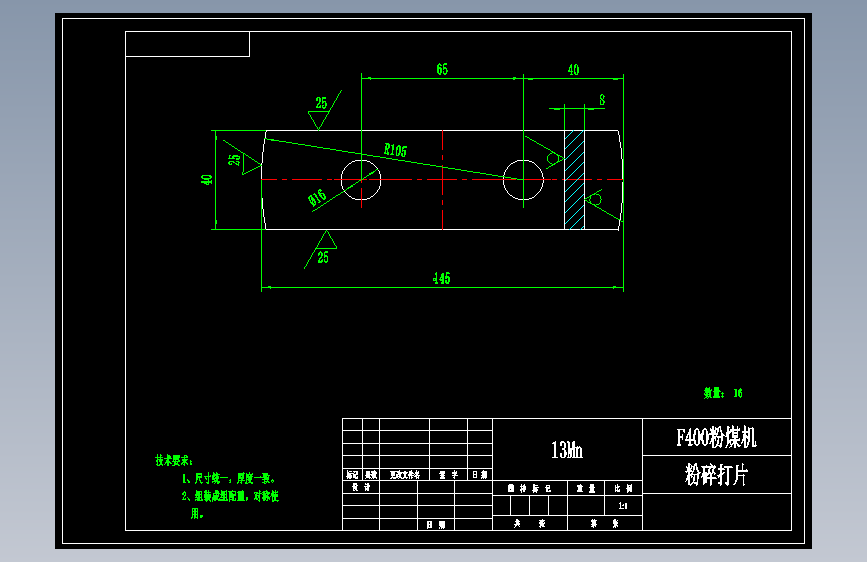Click the empty rectangle at drawing frame corner
Viewport: 867px width, 562px height.
(187, 44)
